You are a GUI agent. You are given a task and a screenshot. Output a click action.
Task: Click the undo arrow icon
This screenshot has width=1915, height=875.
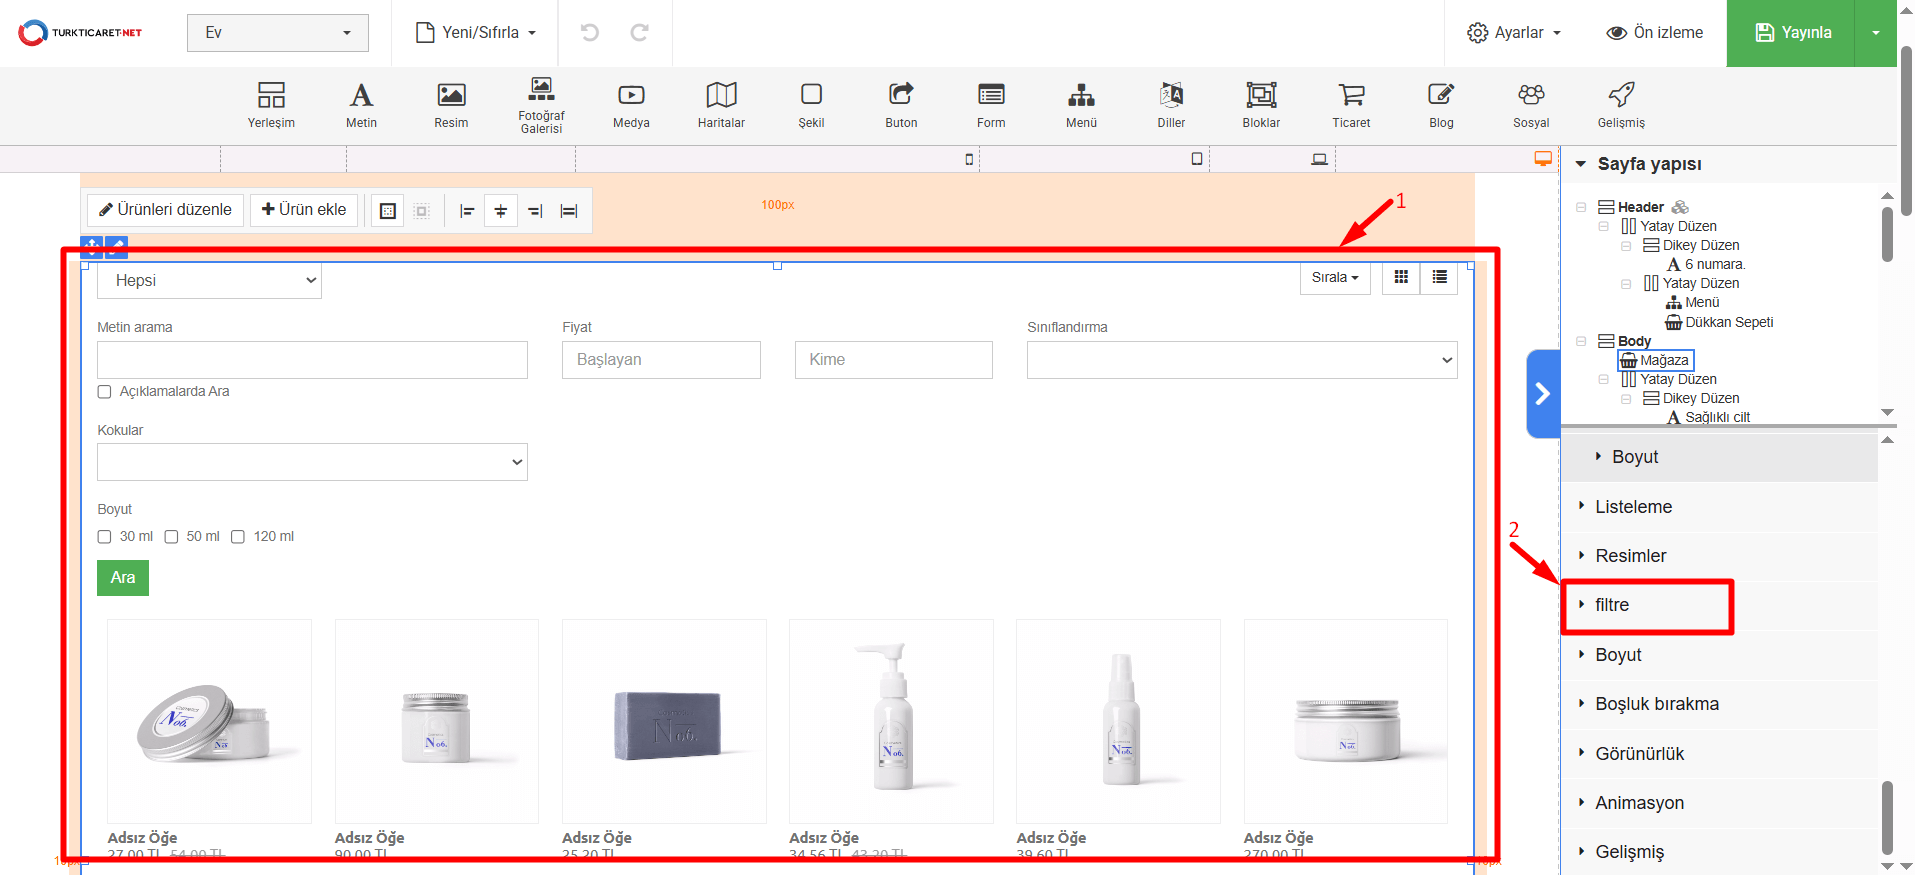[590, 33]
